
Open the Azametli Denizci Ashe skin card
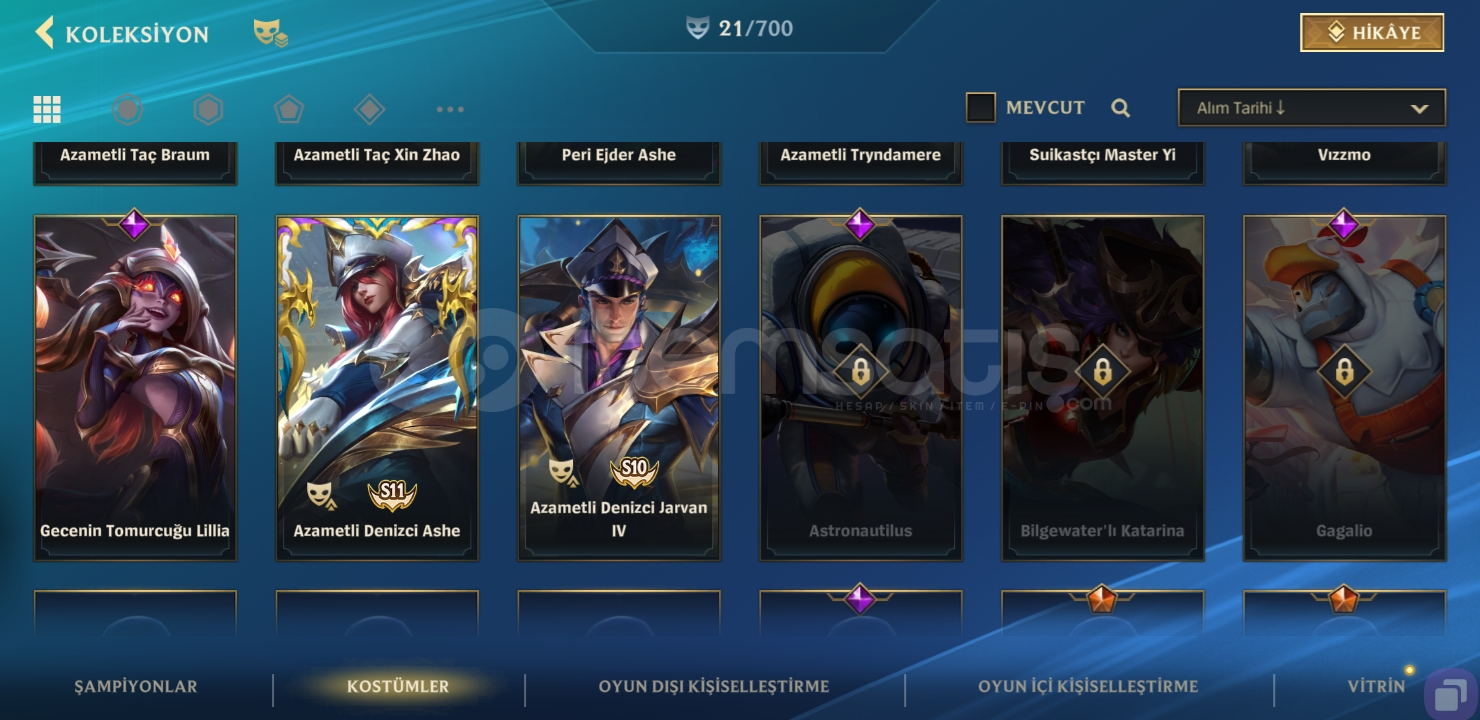coord(377,388)
